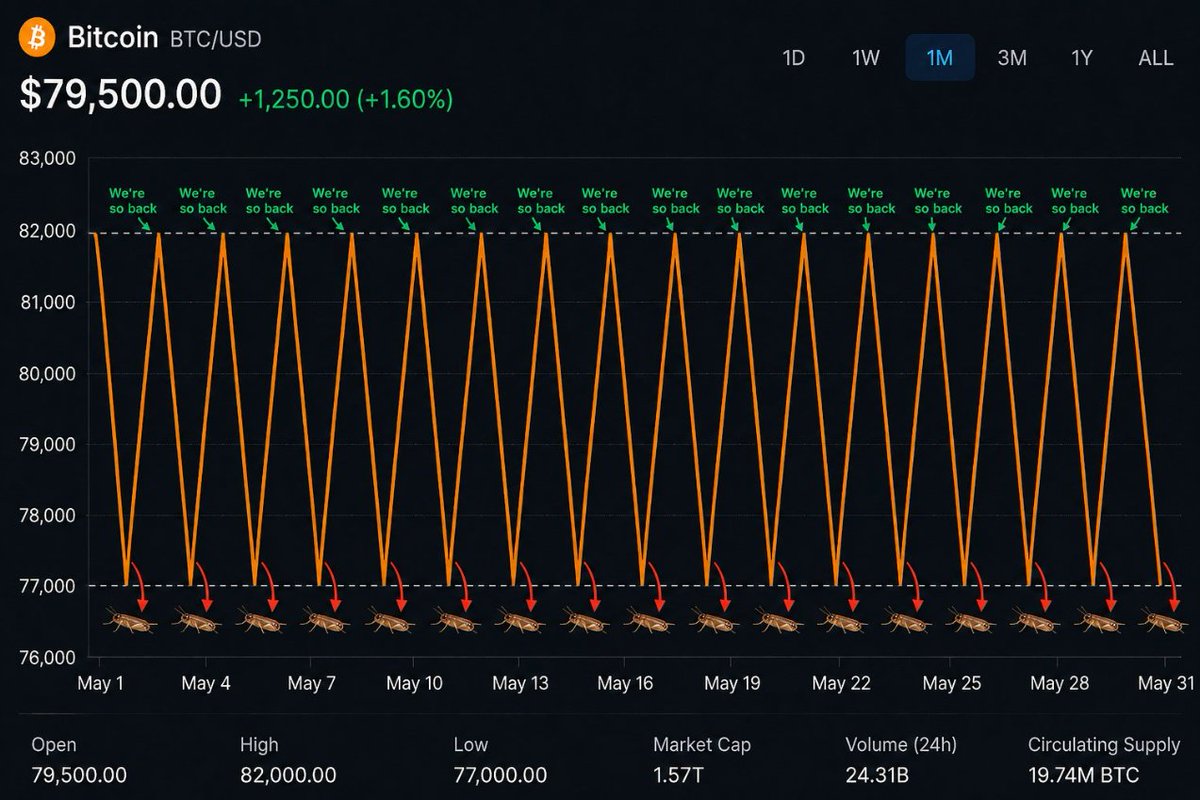
Task: Click the May 4 date label
Action: [206, 684]
